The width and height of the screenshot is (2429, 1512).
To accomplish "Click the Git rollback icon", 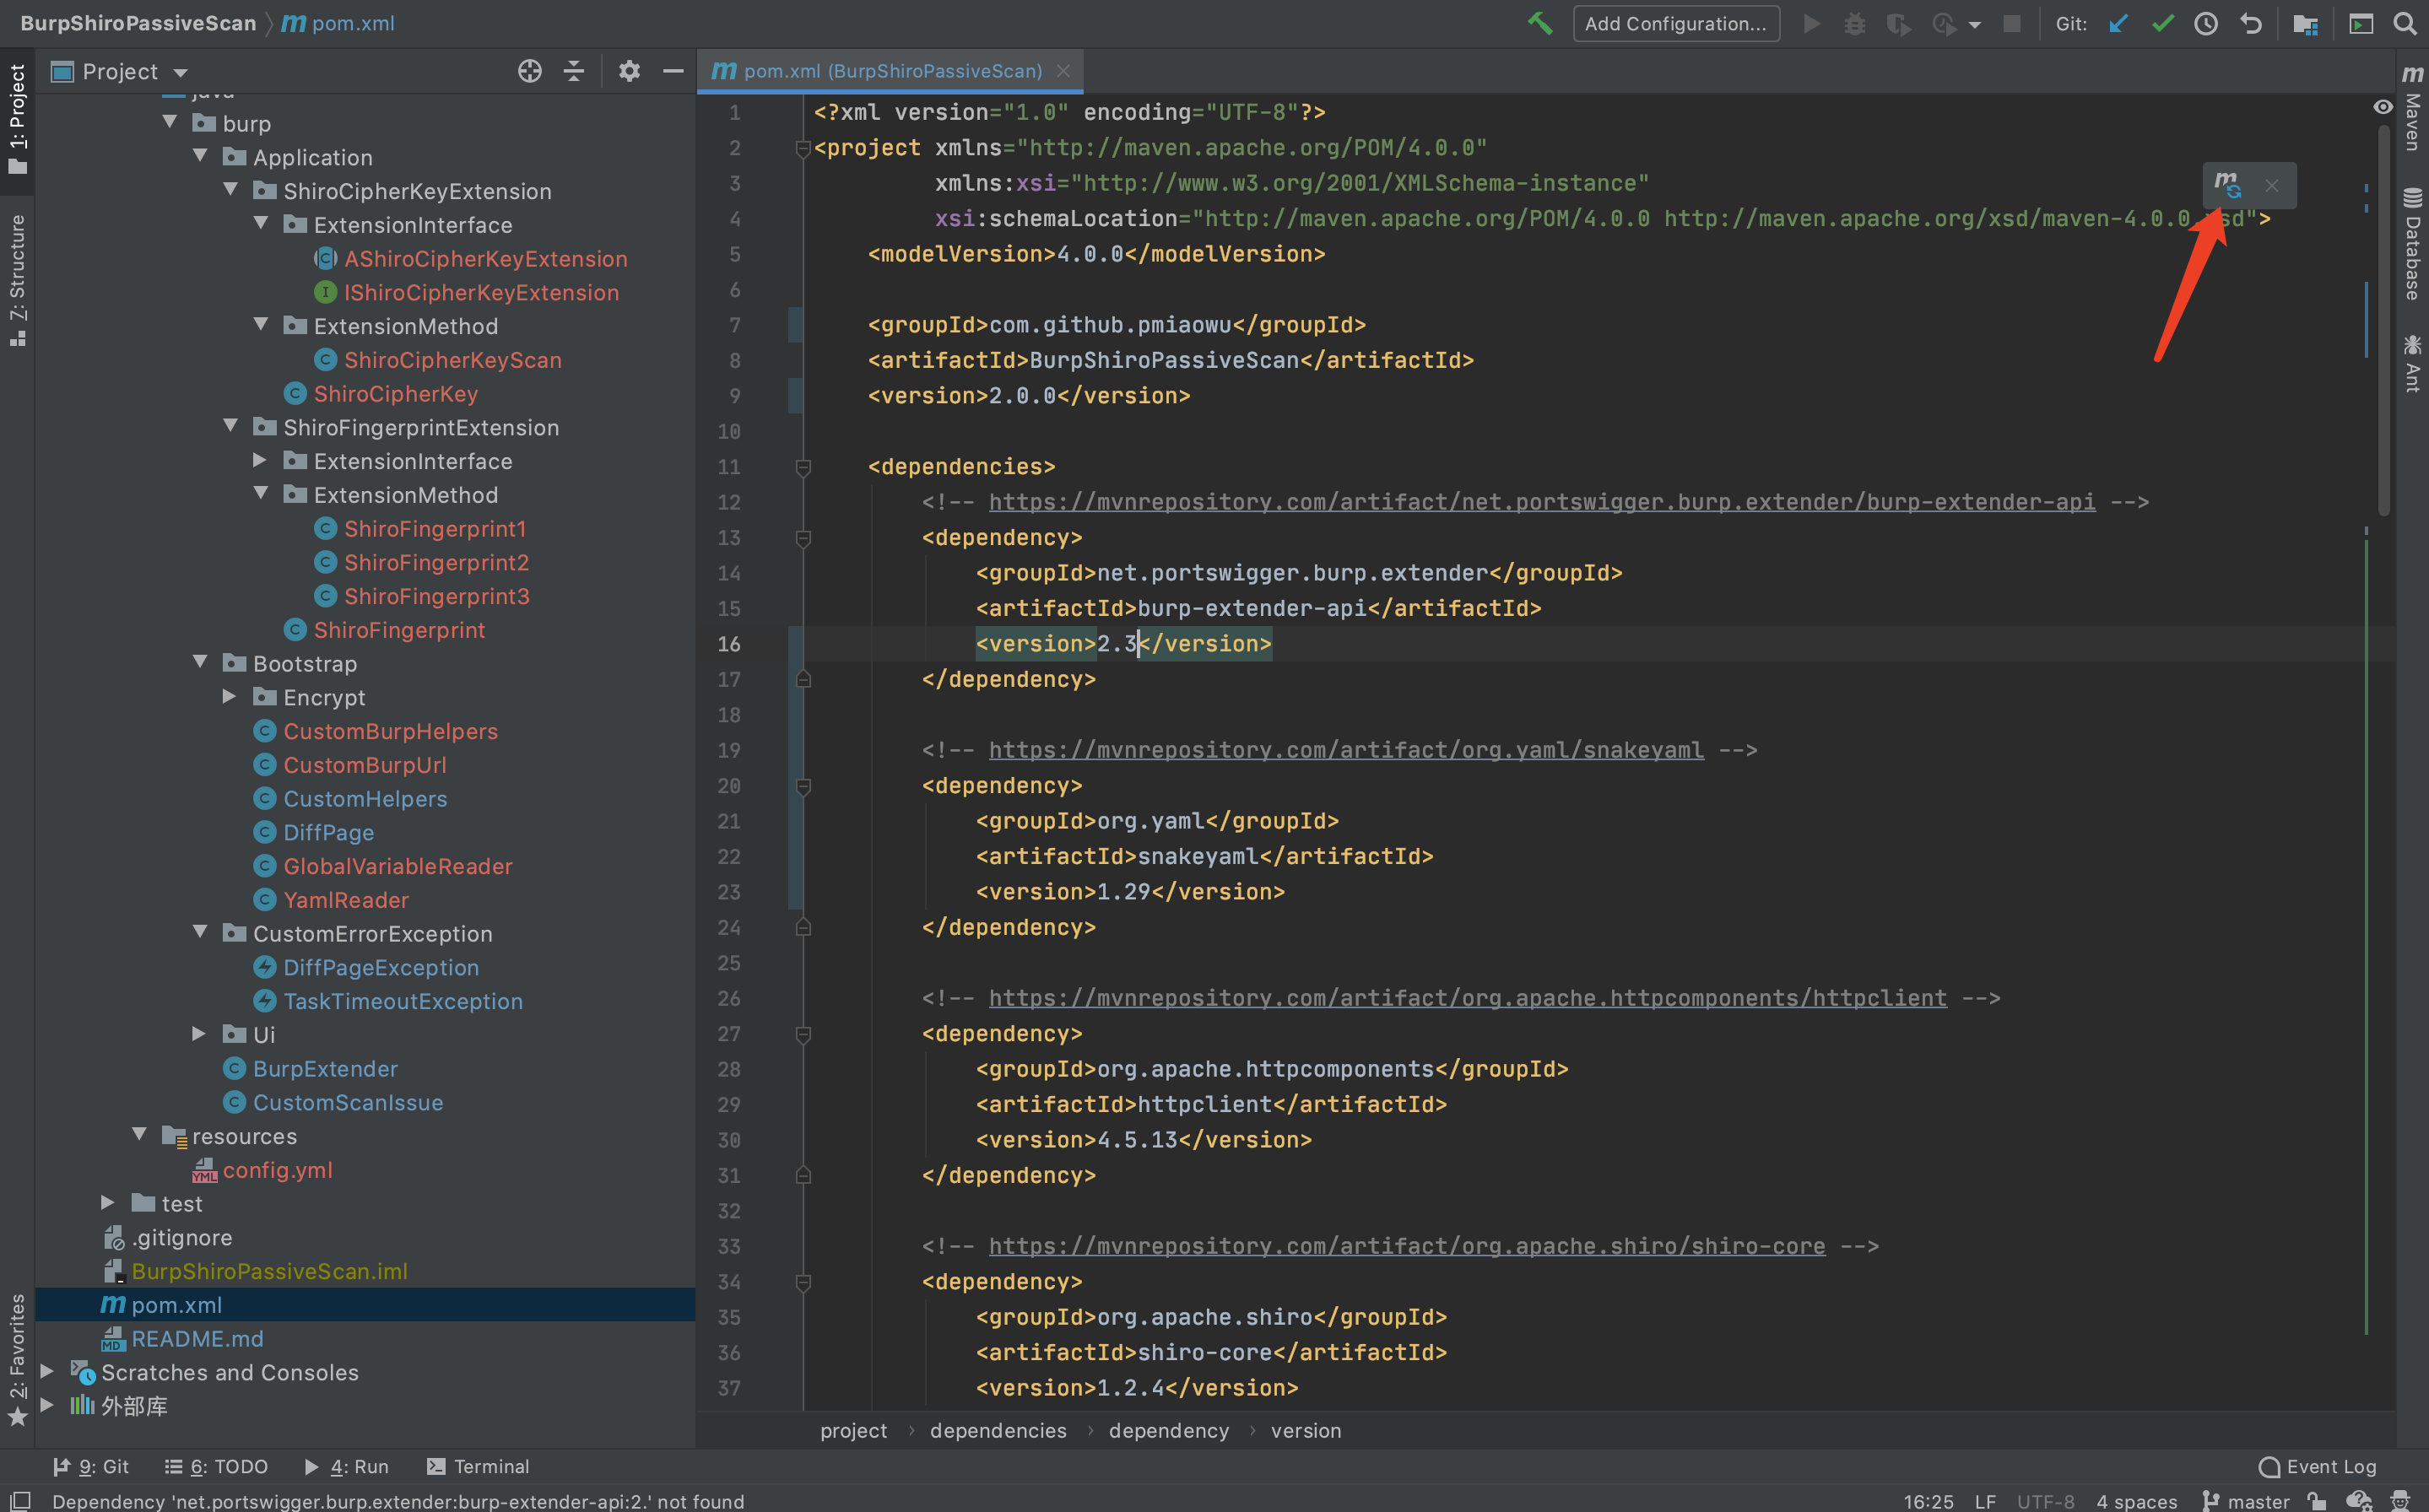I will [2251, 23].
